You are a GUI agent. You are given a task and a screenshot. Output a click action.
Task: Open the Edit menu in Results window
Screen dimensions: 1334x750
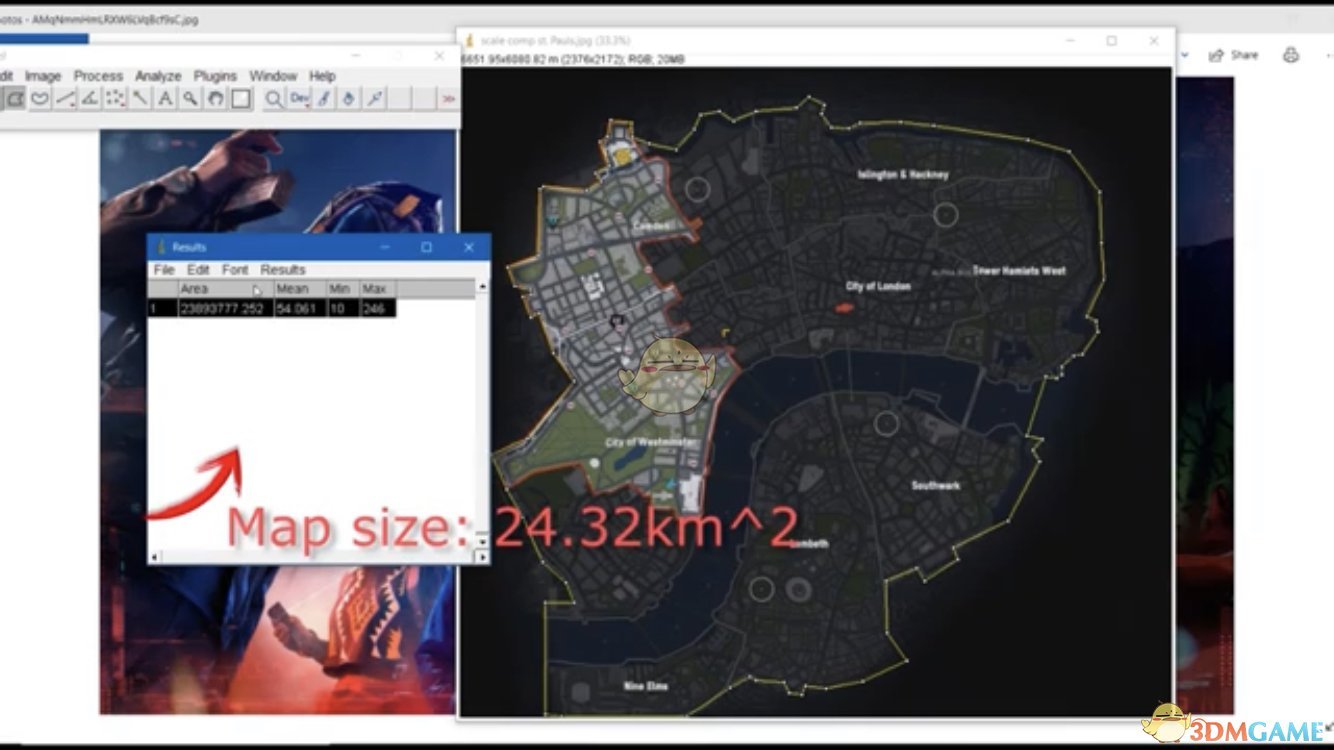point(198,270)
